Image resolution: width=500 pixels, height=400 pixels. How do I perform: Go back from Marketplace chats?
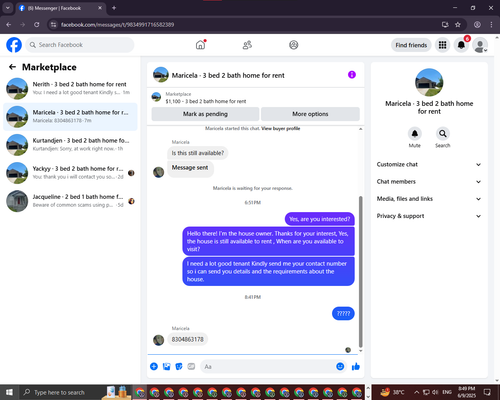(x=12, y=67)
